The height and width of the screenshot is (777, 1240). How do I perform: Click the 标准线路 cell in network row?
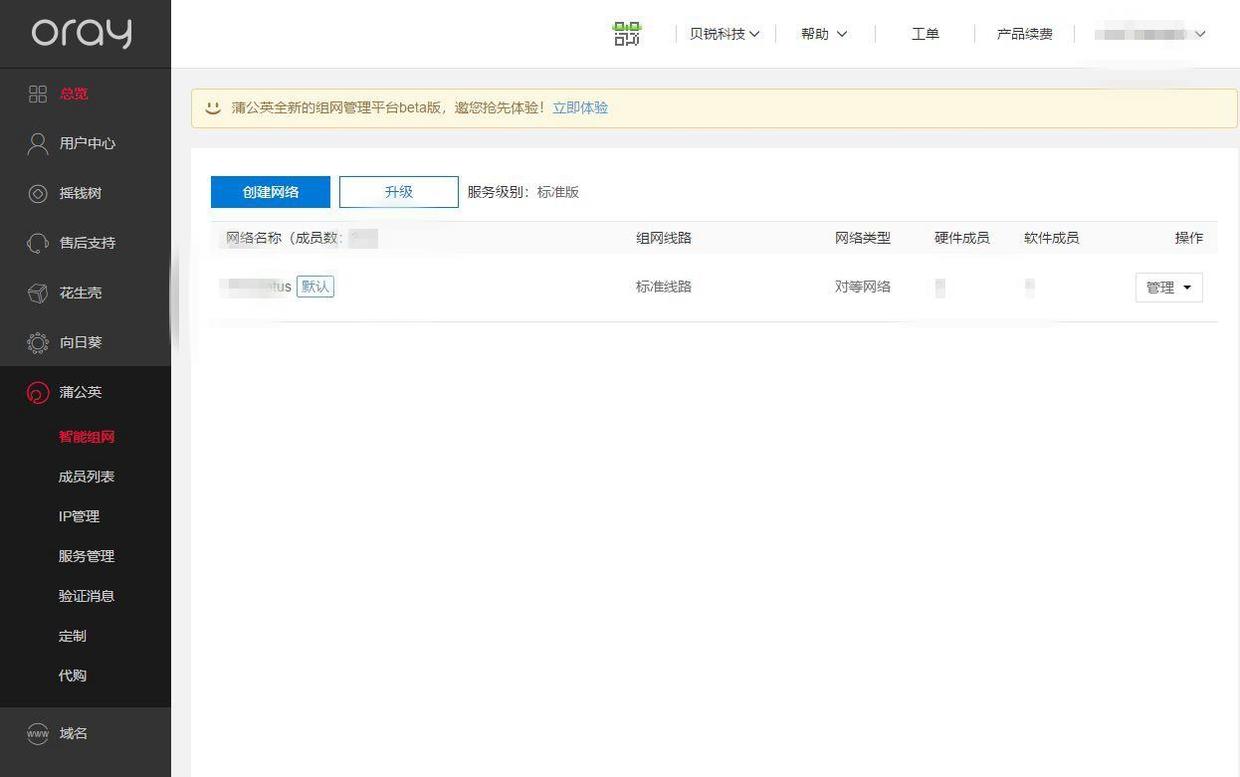click(x=664, y=287)
